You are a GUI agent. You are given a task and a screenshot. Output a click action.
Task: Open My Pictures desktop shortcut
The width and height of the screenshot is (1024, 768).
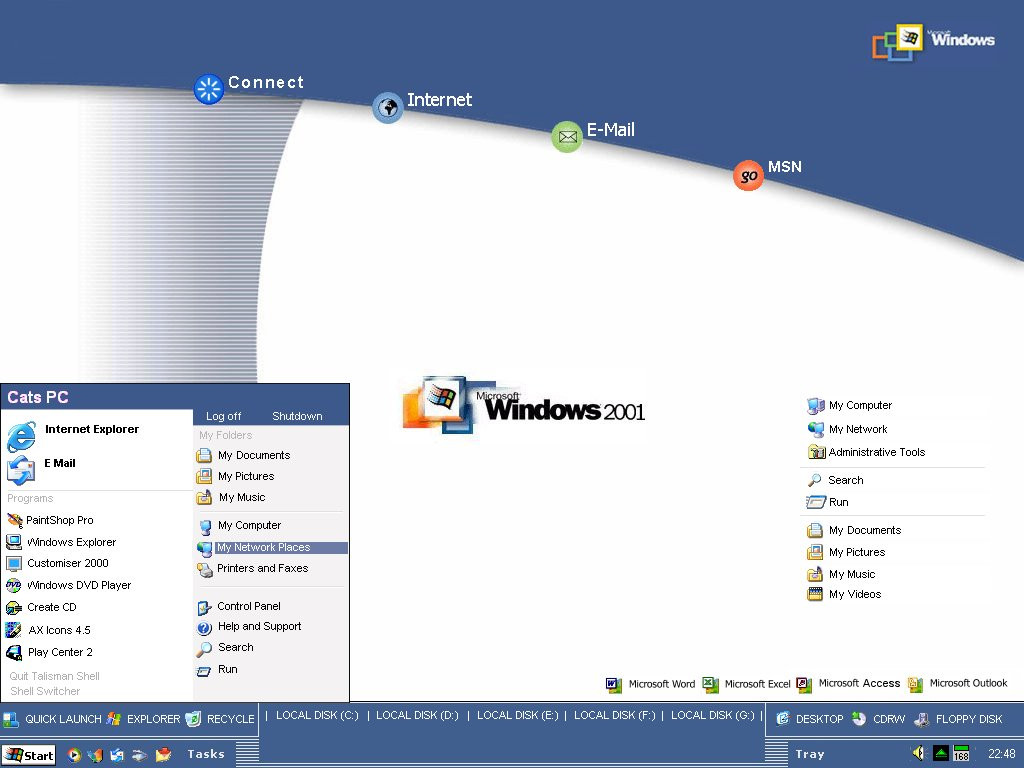pyautogui.click(x=846, y=552)
